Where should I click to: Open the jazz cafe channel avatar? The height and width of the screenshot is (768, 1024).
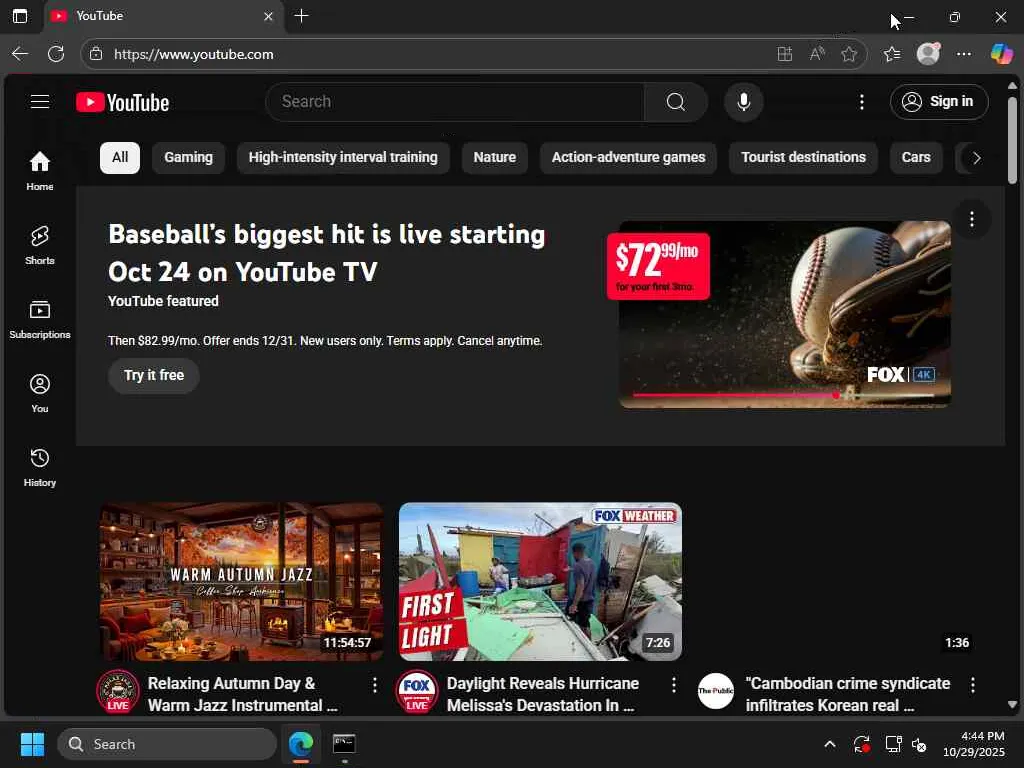tap(118, 692)
